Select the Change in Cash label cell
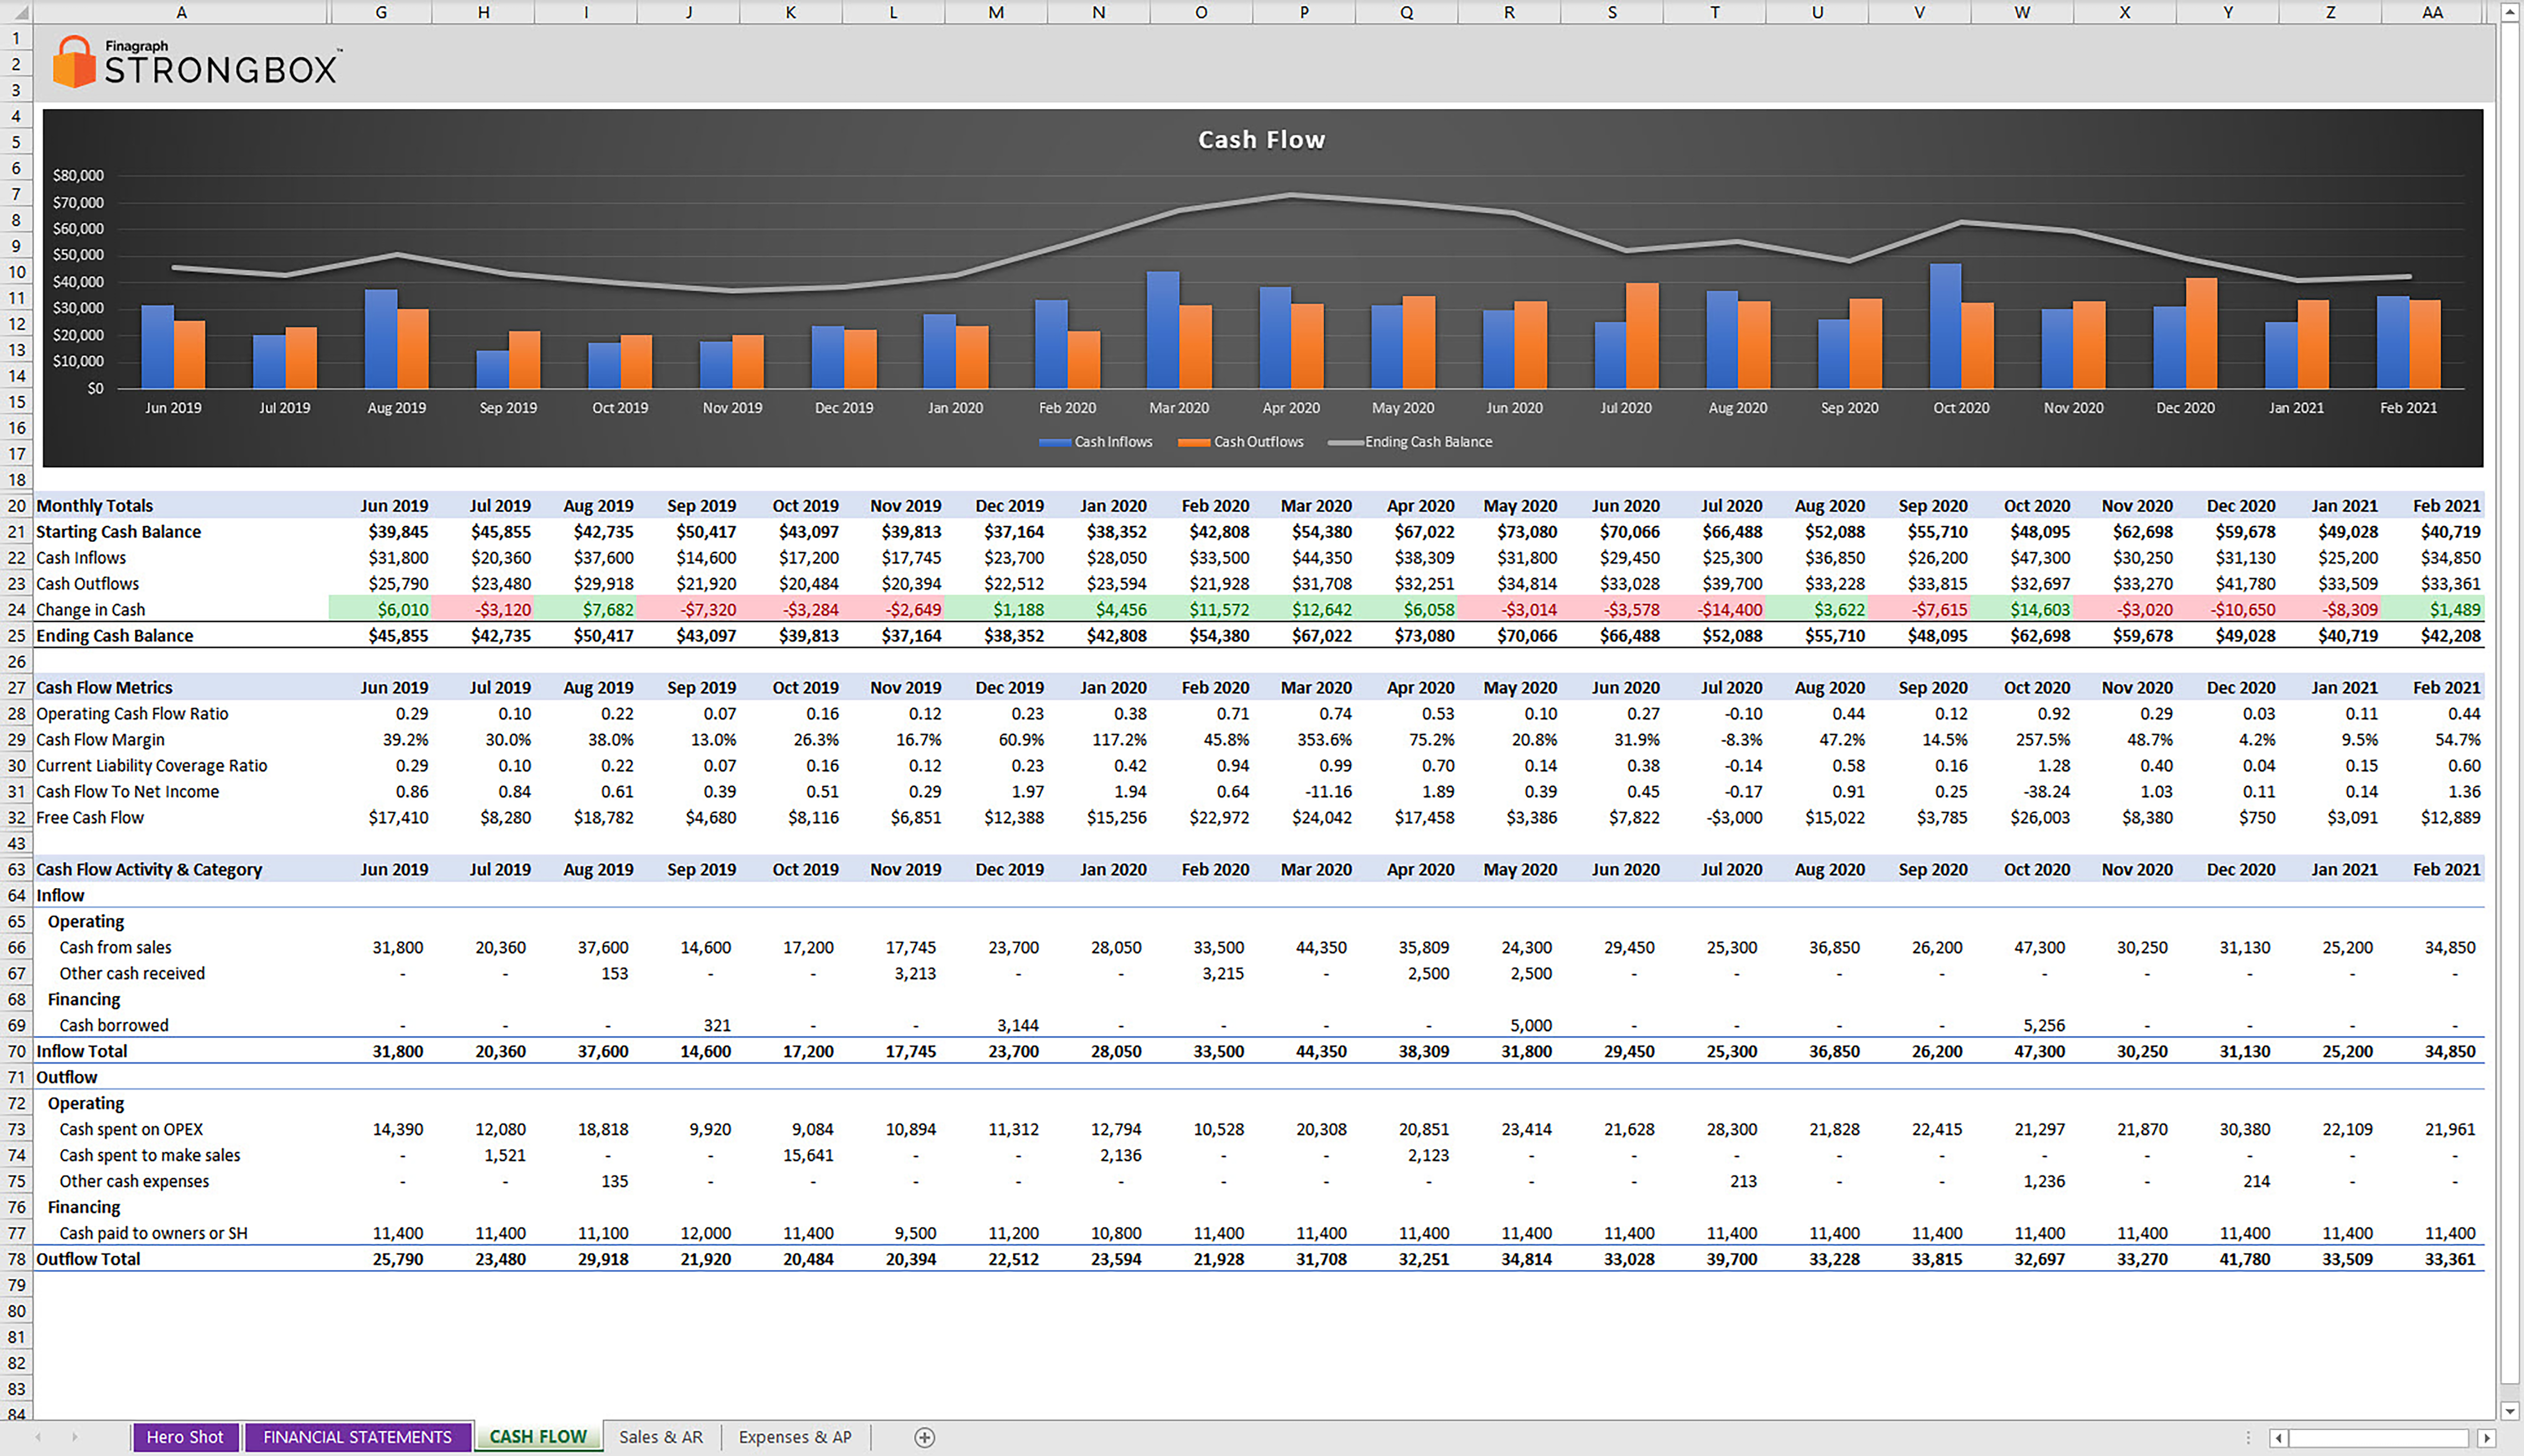 click(x=181, y=610)
